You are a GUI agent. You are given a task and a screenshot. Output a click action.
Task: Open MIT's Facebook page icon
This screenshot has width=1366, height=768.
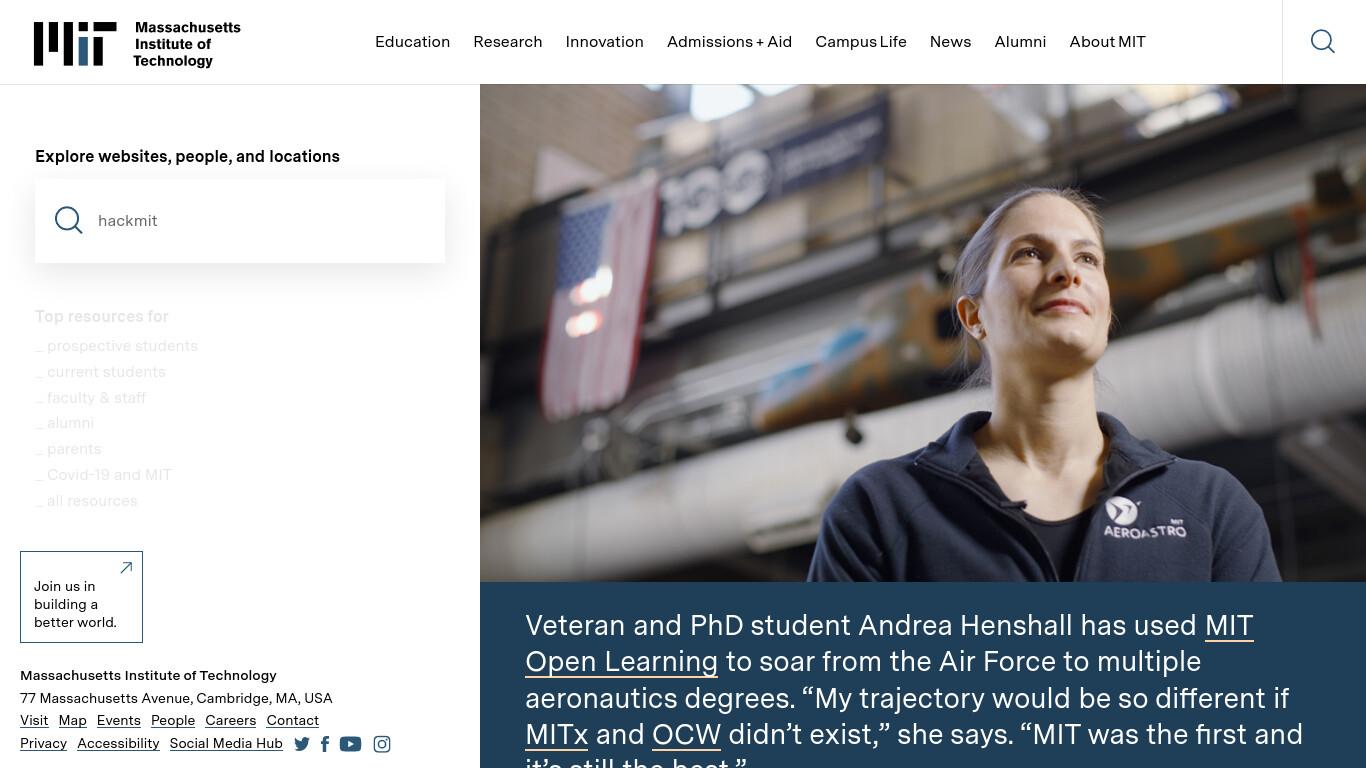tap(325, 744)
